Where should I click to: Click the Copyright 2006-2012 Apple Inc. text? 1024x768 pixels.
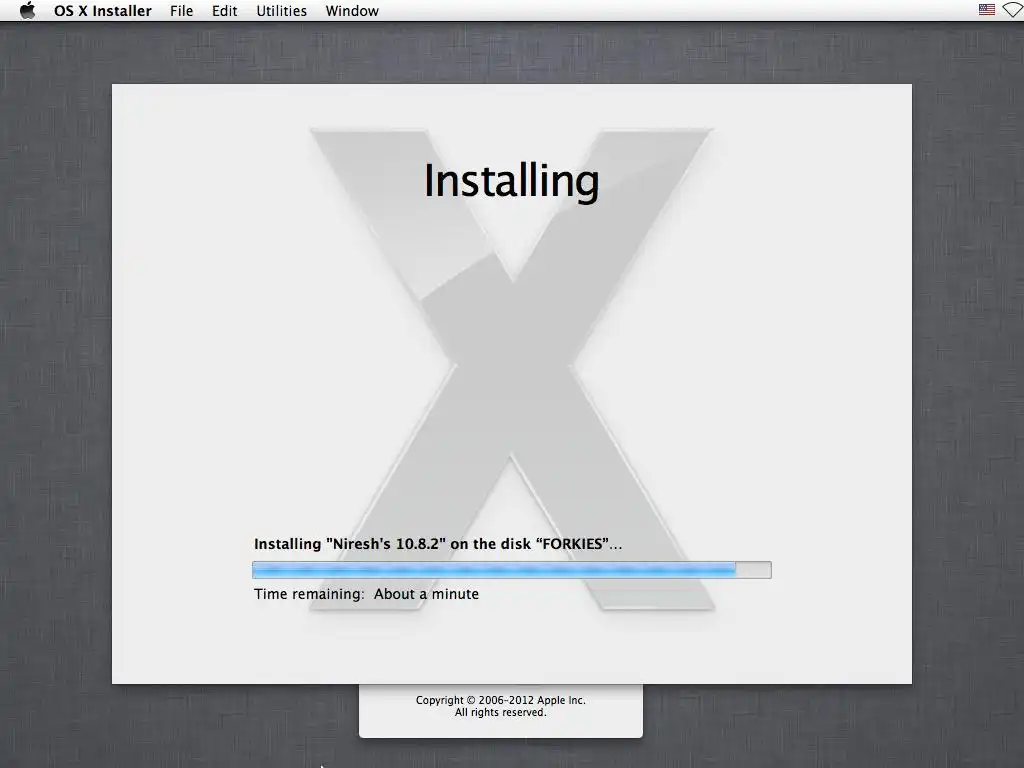tap(500, 700)
